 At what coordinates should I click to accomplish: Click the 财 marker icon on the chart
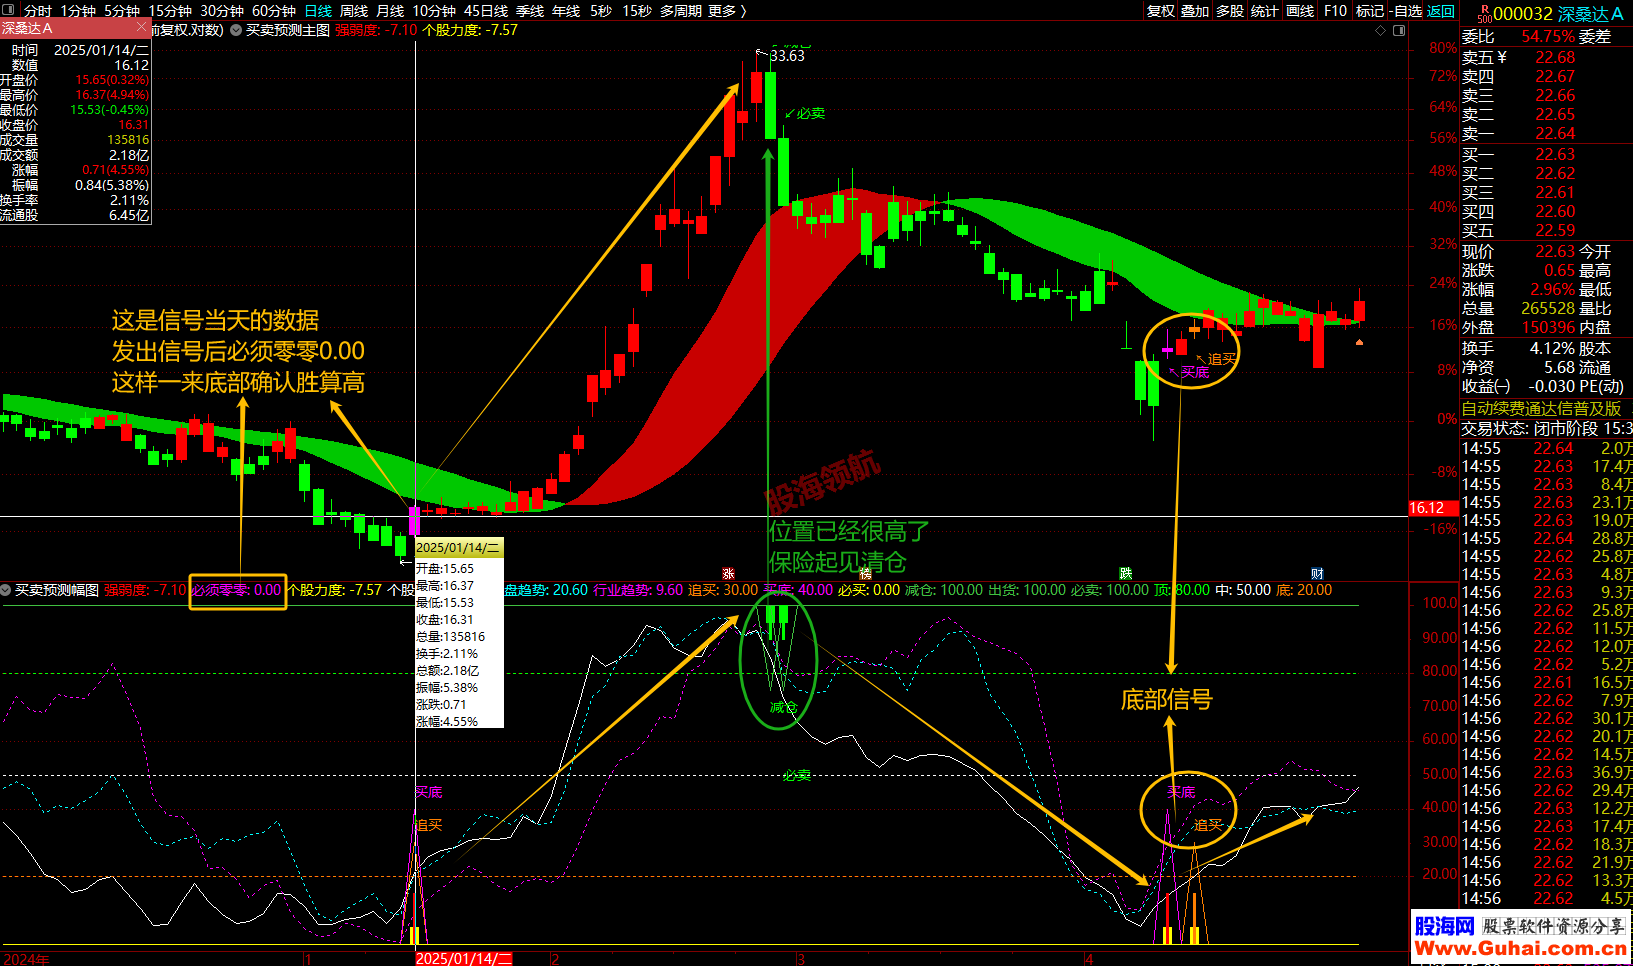[1317, 574]
